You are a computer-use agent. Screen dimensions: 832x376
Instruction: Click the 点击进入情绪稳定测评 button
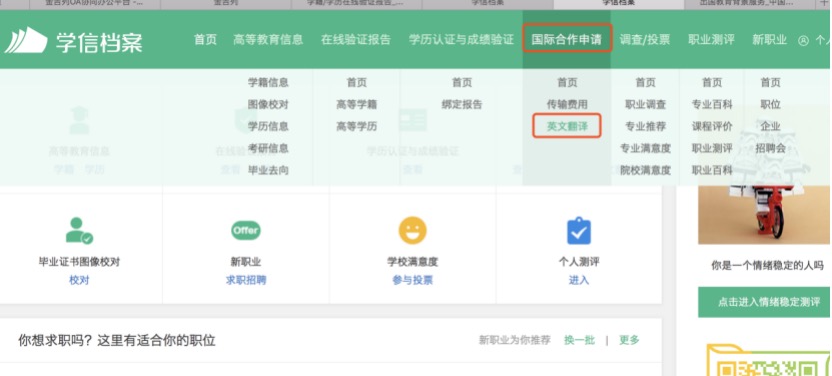point(765,302)
